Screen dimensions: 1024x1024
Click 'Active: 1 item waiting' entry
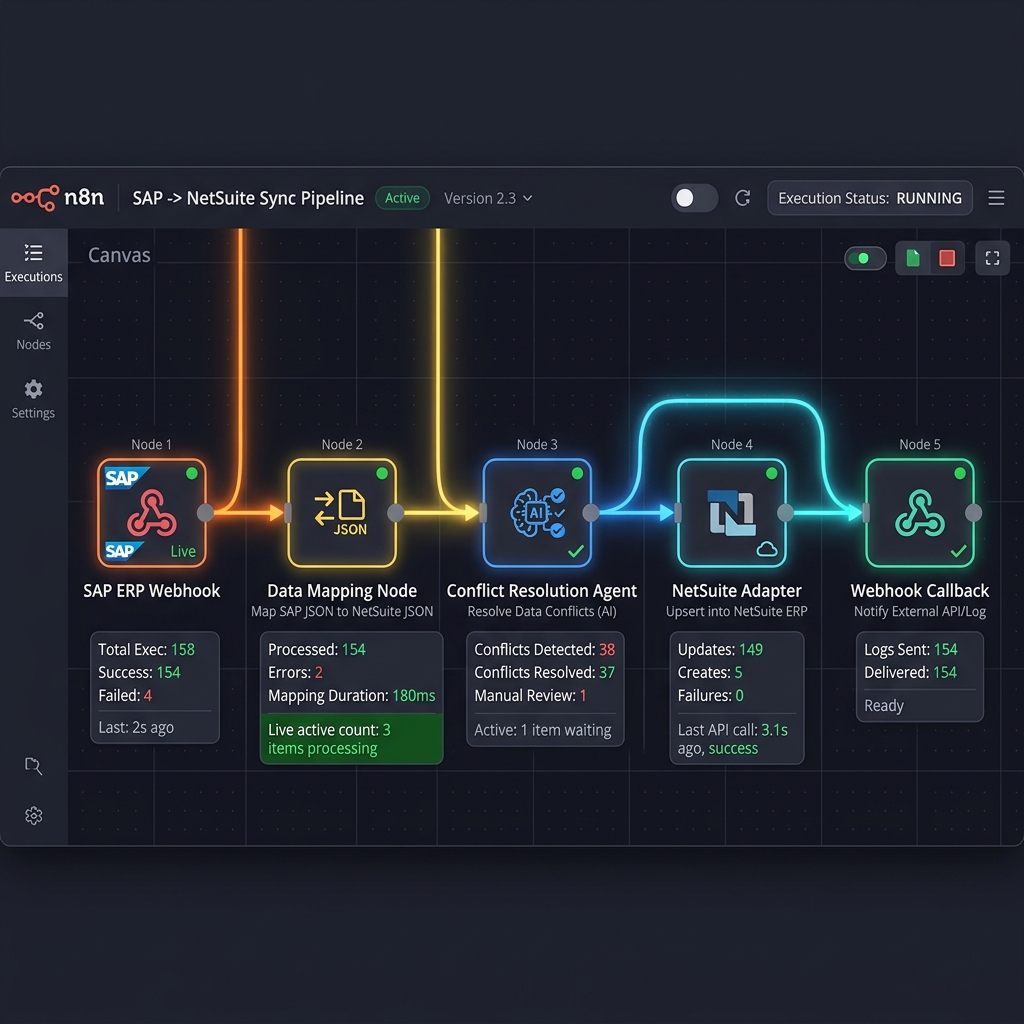click(543, 729)
